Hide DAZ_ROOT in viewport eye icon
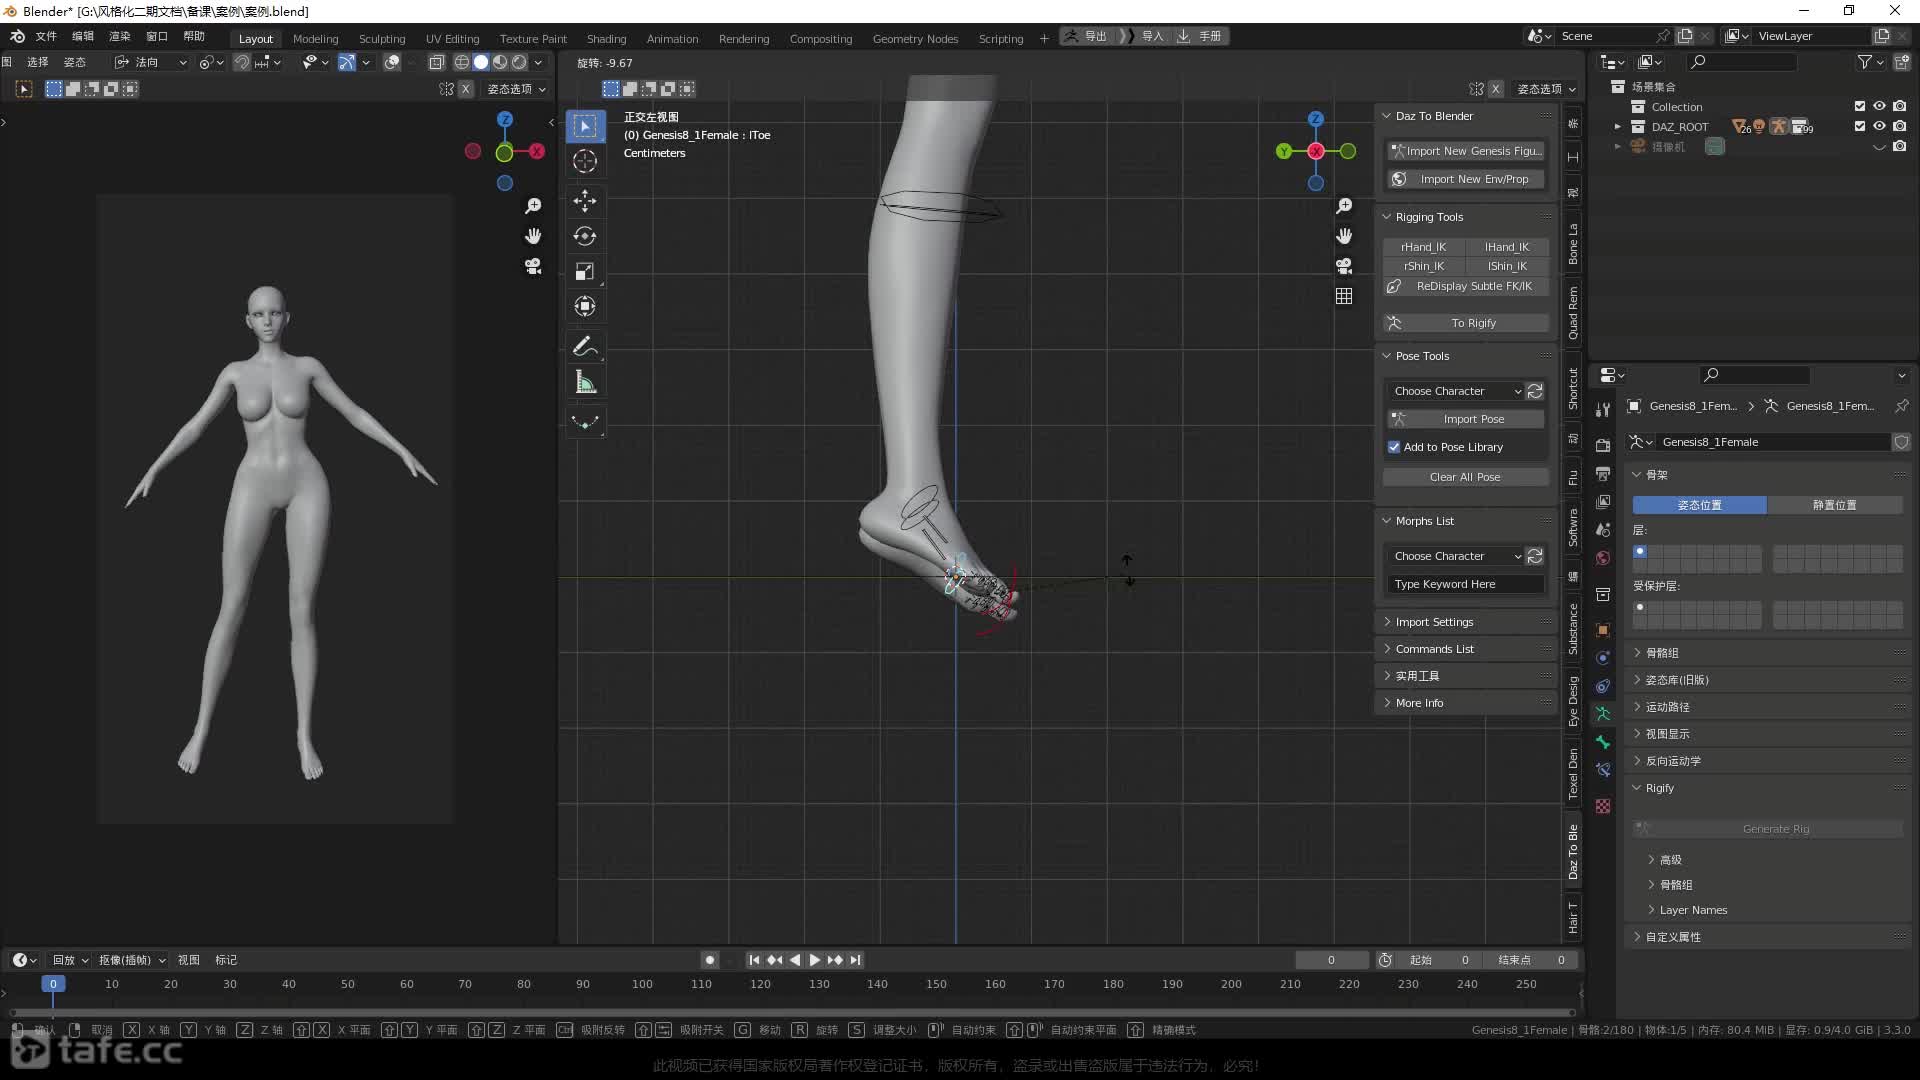Image resolution: width=1920 pixels, height=1080 pixels. click(1879, 126)
